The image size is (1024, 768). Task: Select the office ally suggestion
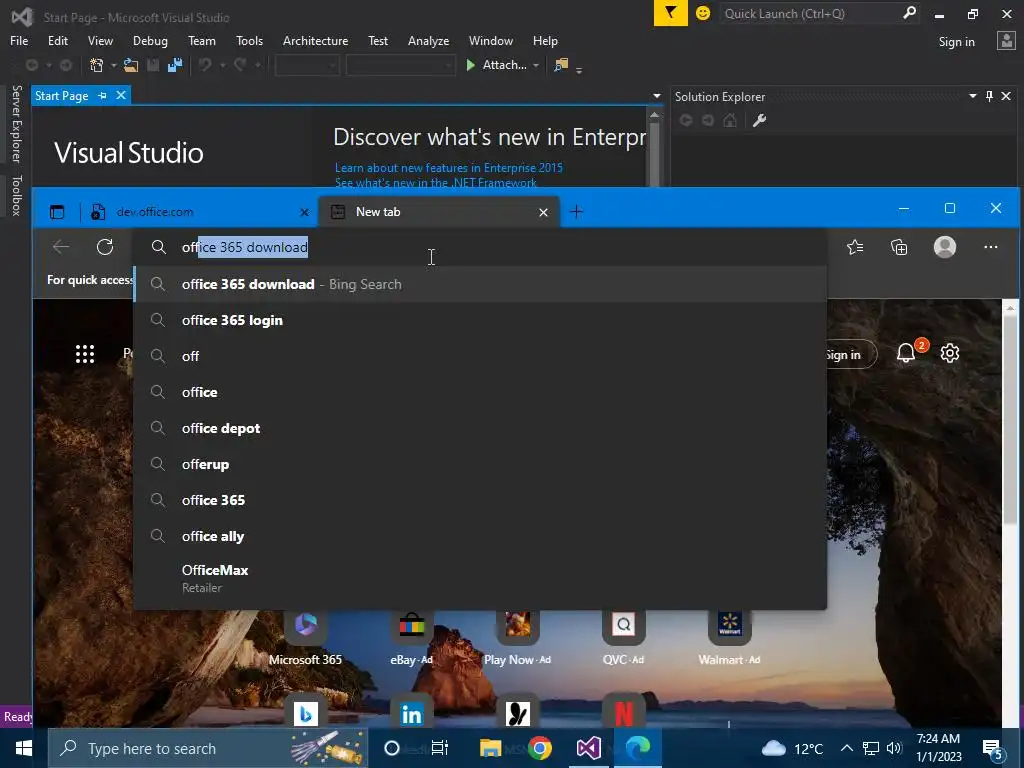(480, 536)
